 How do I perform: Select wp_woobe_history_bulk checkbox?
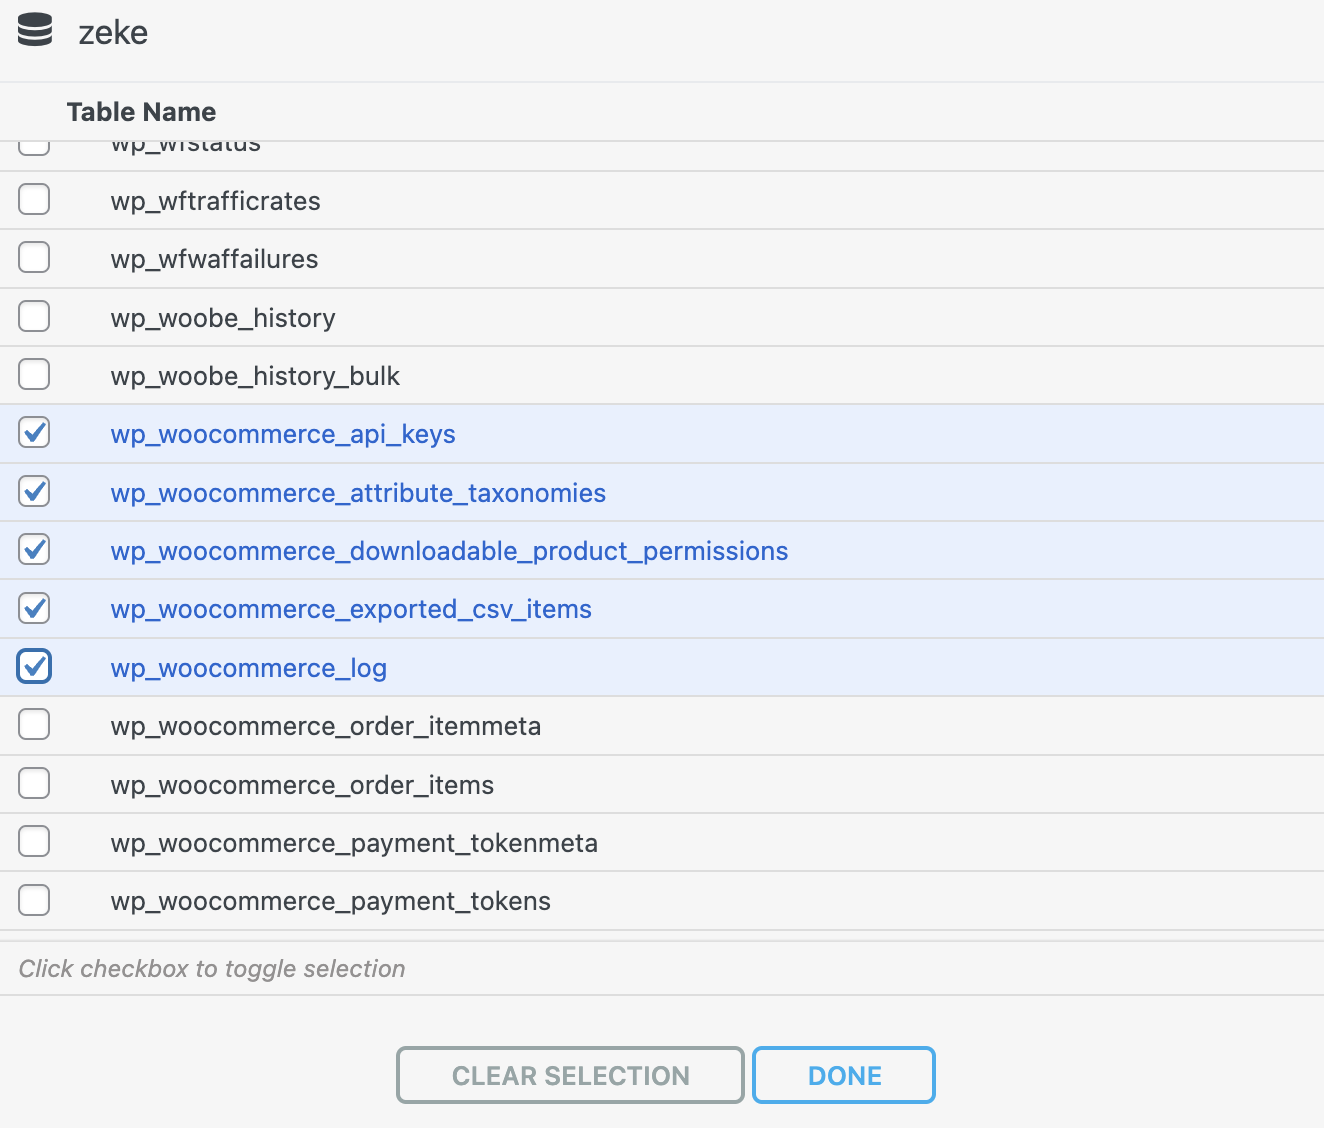[x=34, y=375]
